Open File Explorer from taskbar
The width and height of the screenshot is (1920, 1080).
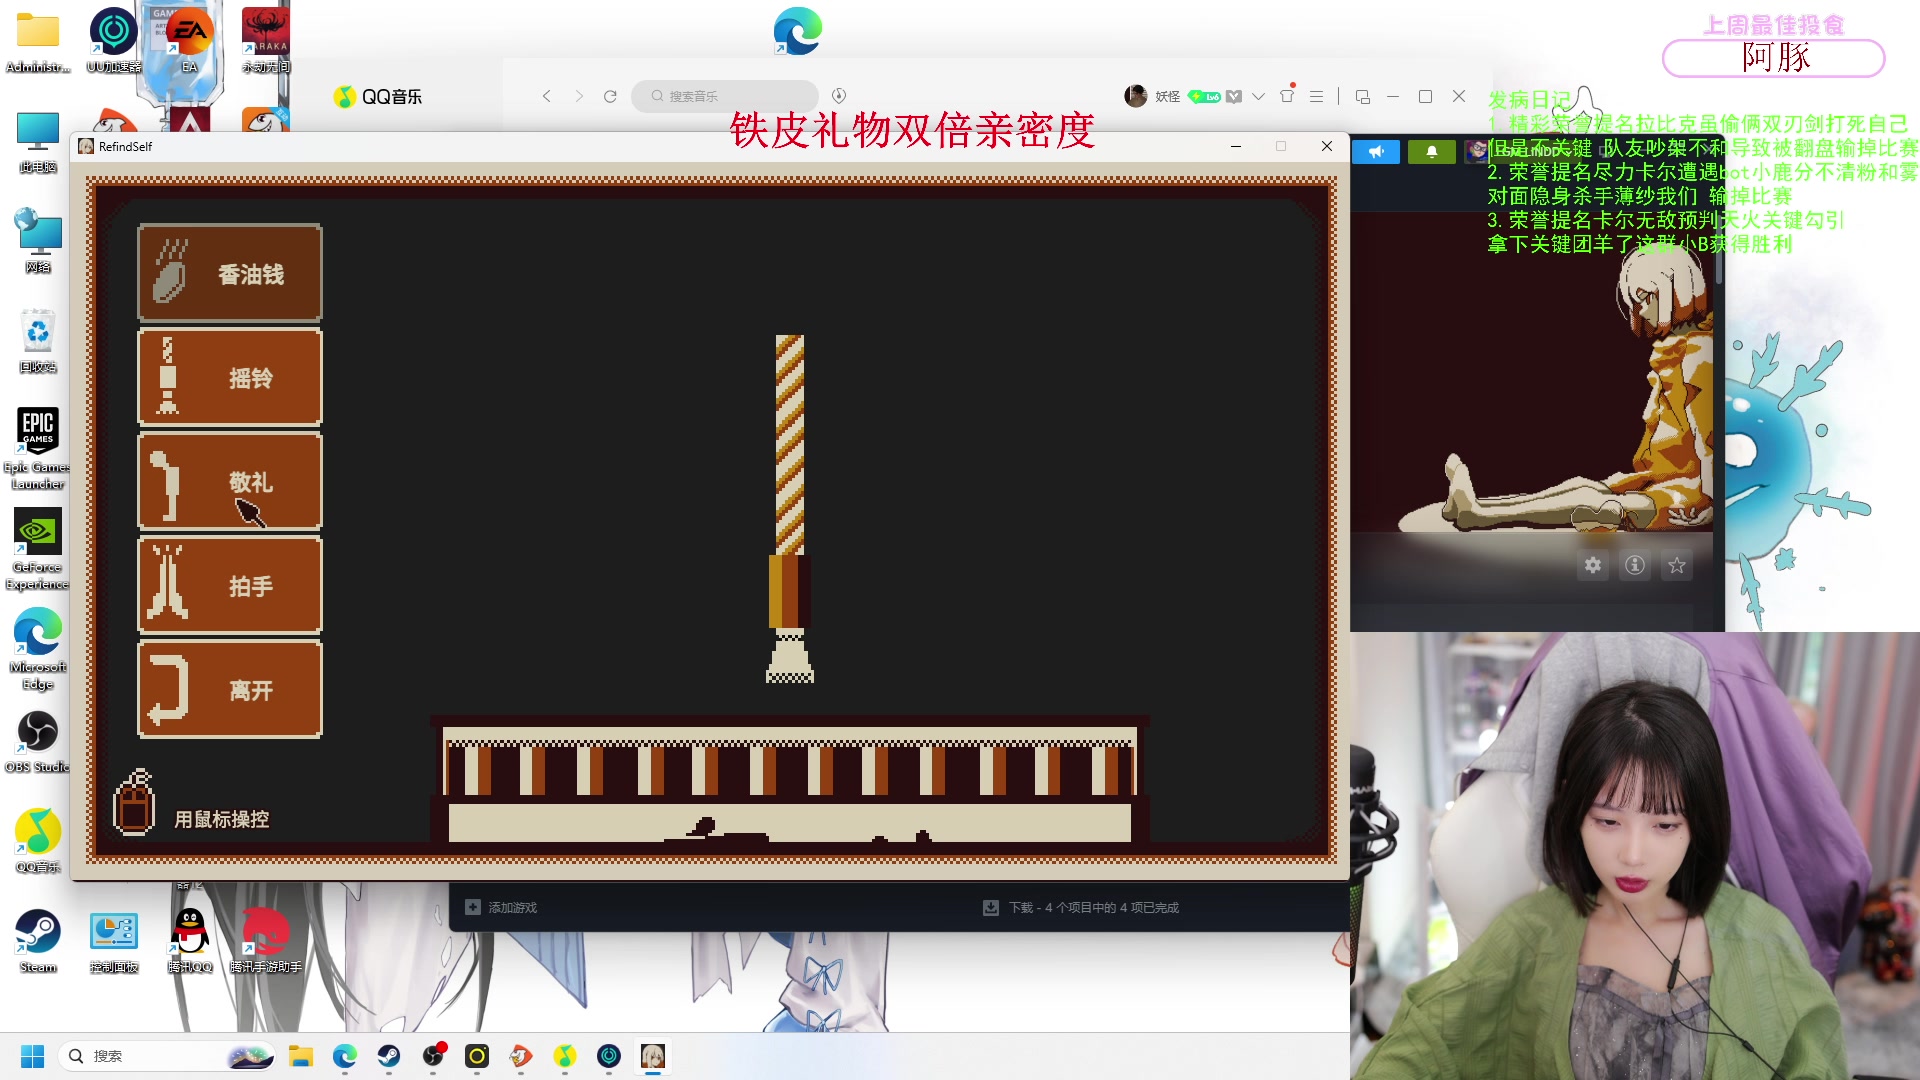pos(301,1056)
